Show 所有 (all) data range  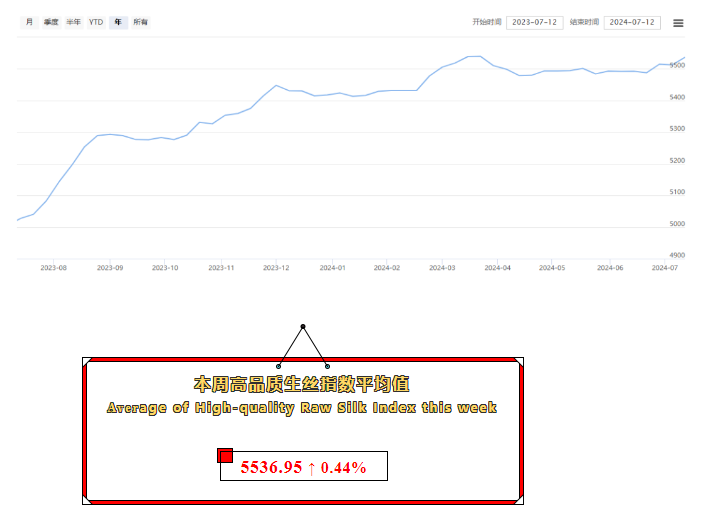pyautogui.click(x=141, y=21)
